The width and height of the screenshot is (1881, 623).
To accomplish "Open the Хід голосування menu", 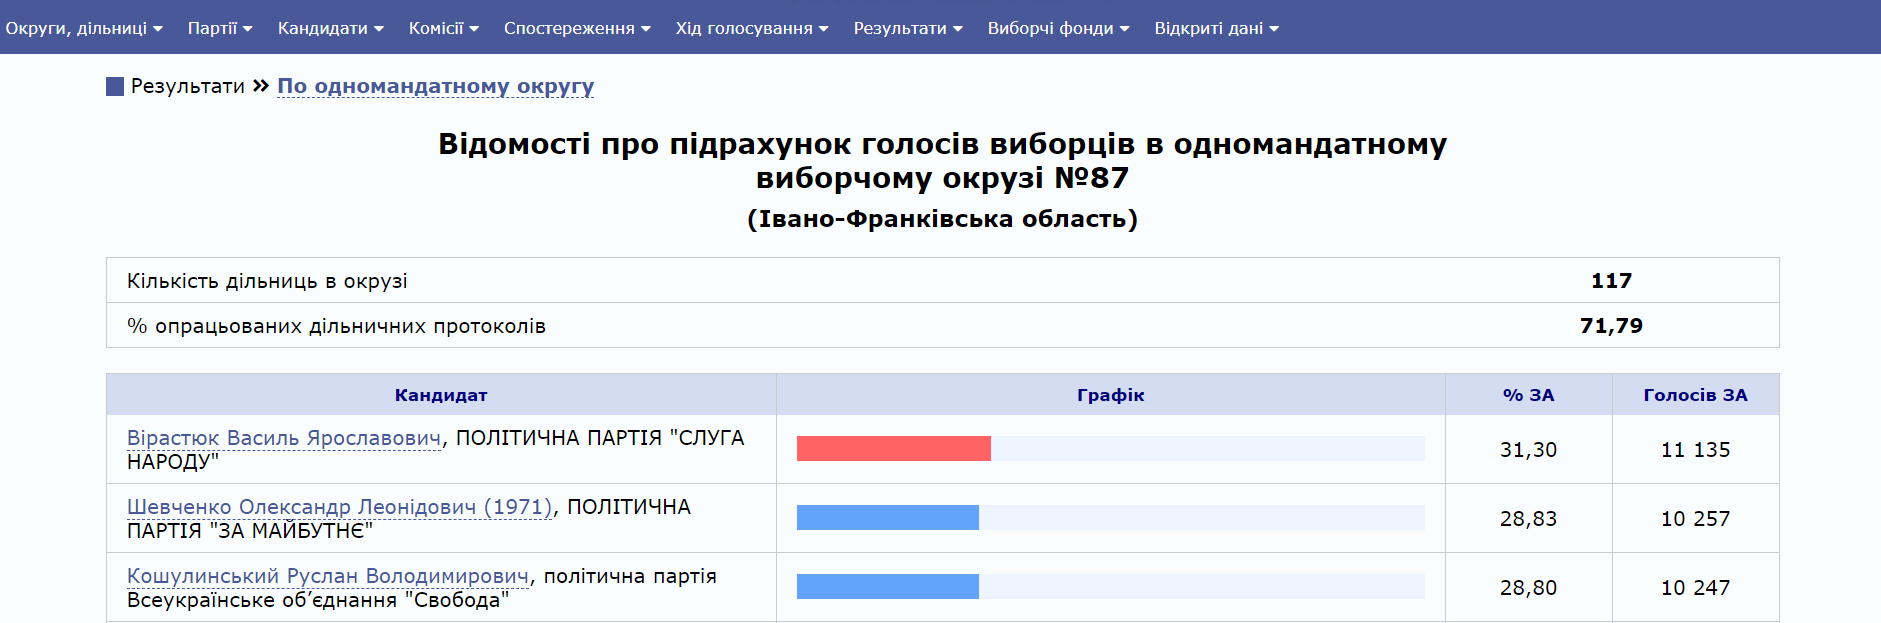I will (x=751, y=28).
